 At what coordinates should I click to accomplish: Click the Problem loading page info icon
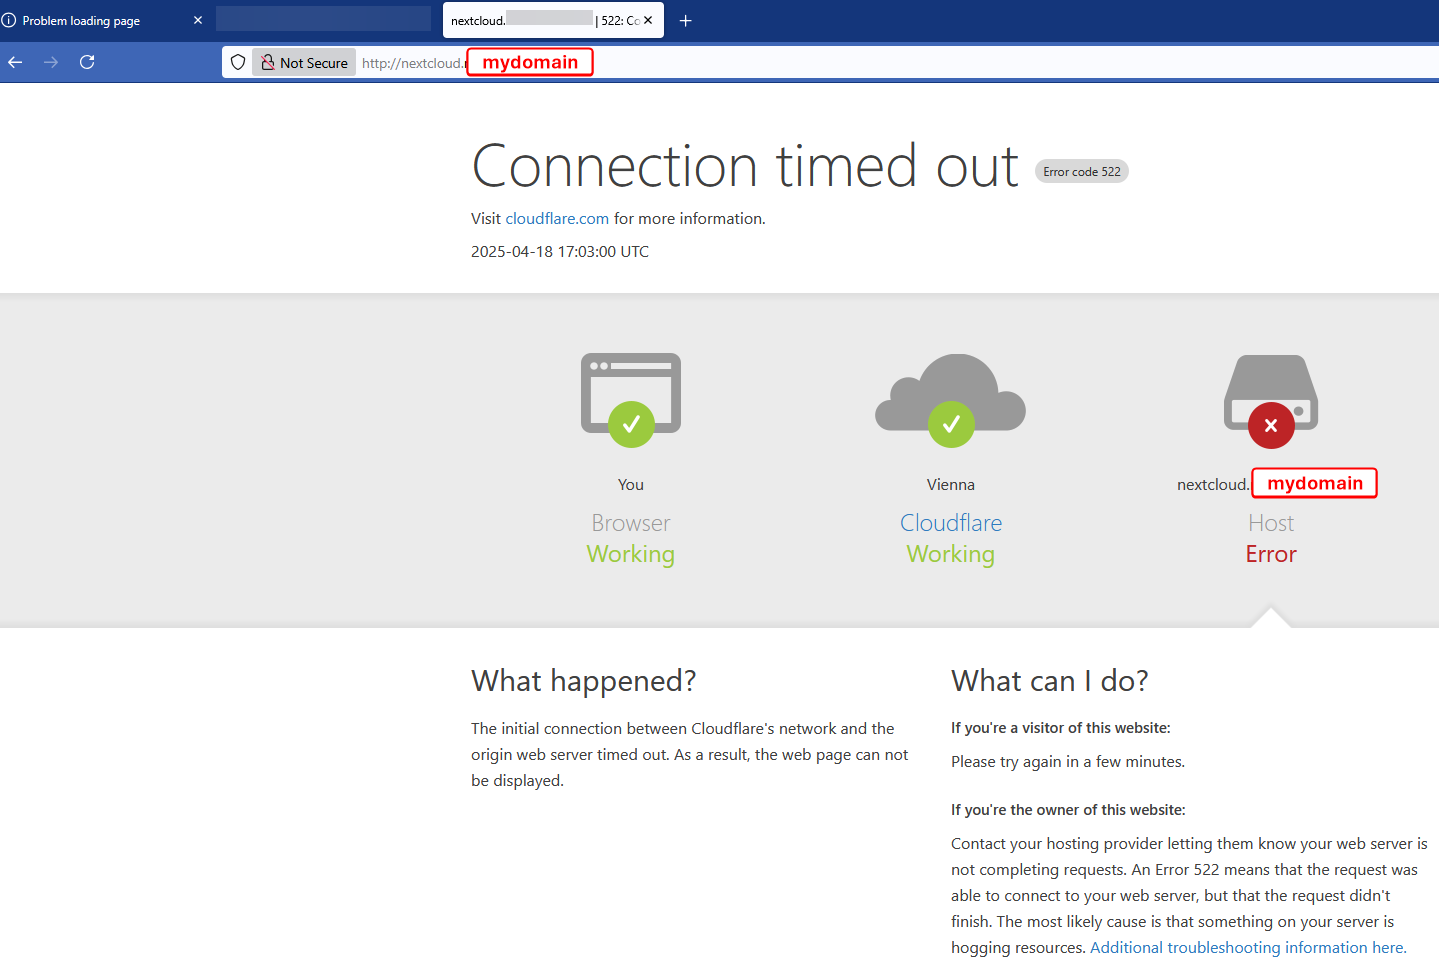pos(9,20)
